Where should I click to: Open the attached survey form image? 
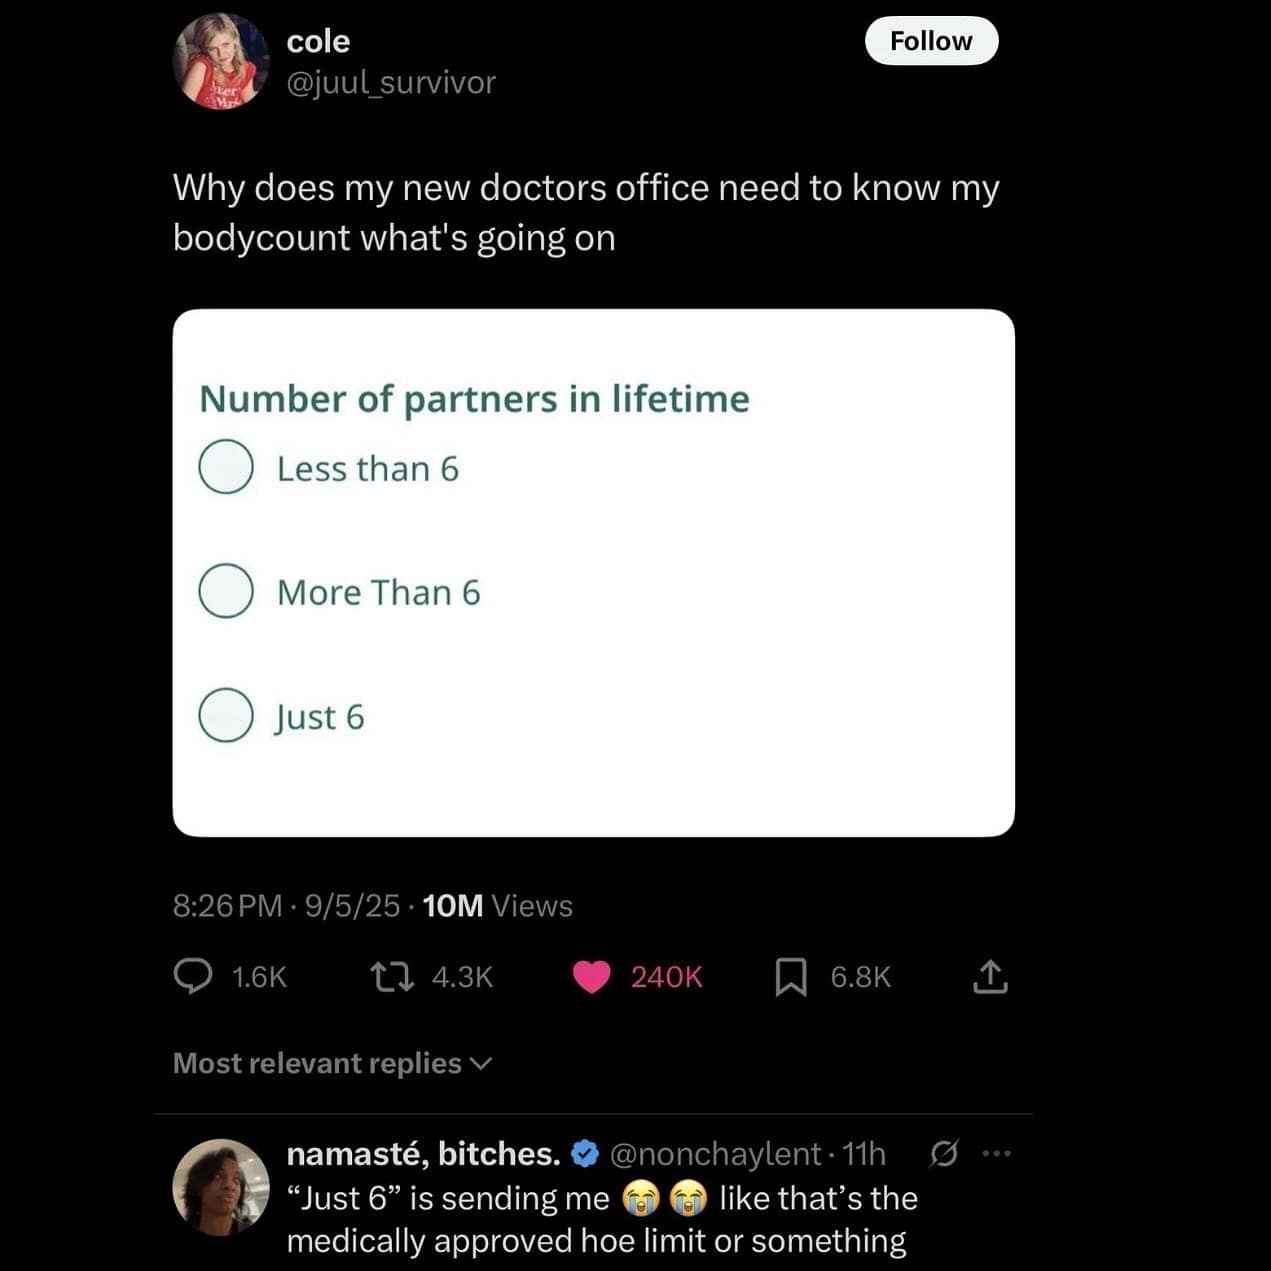(593, 572)
